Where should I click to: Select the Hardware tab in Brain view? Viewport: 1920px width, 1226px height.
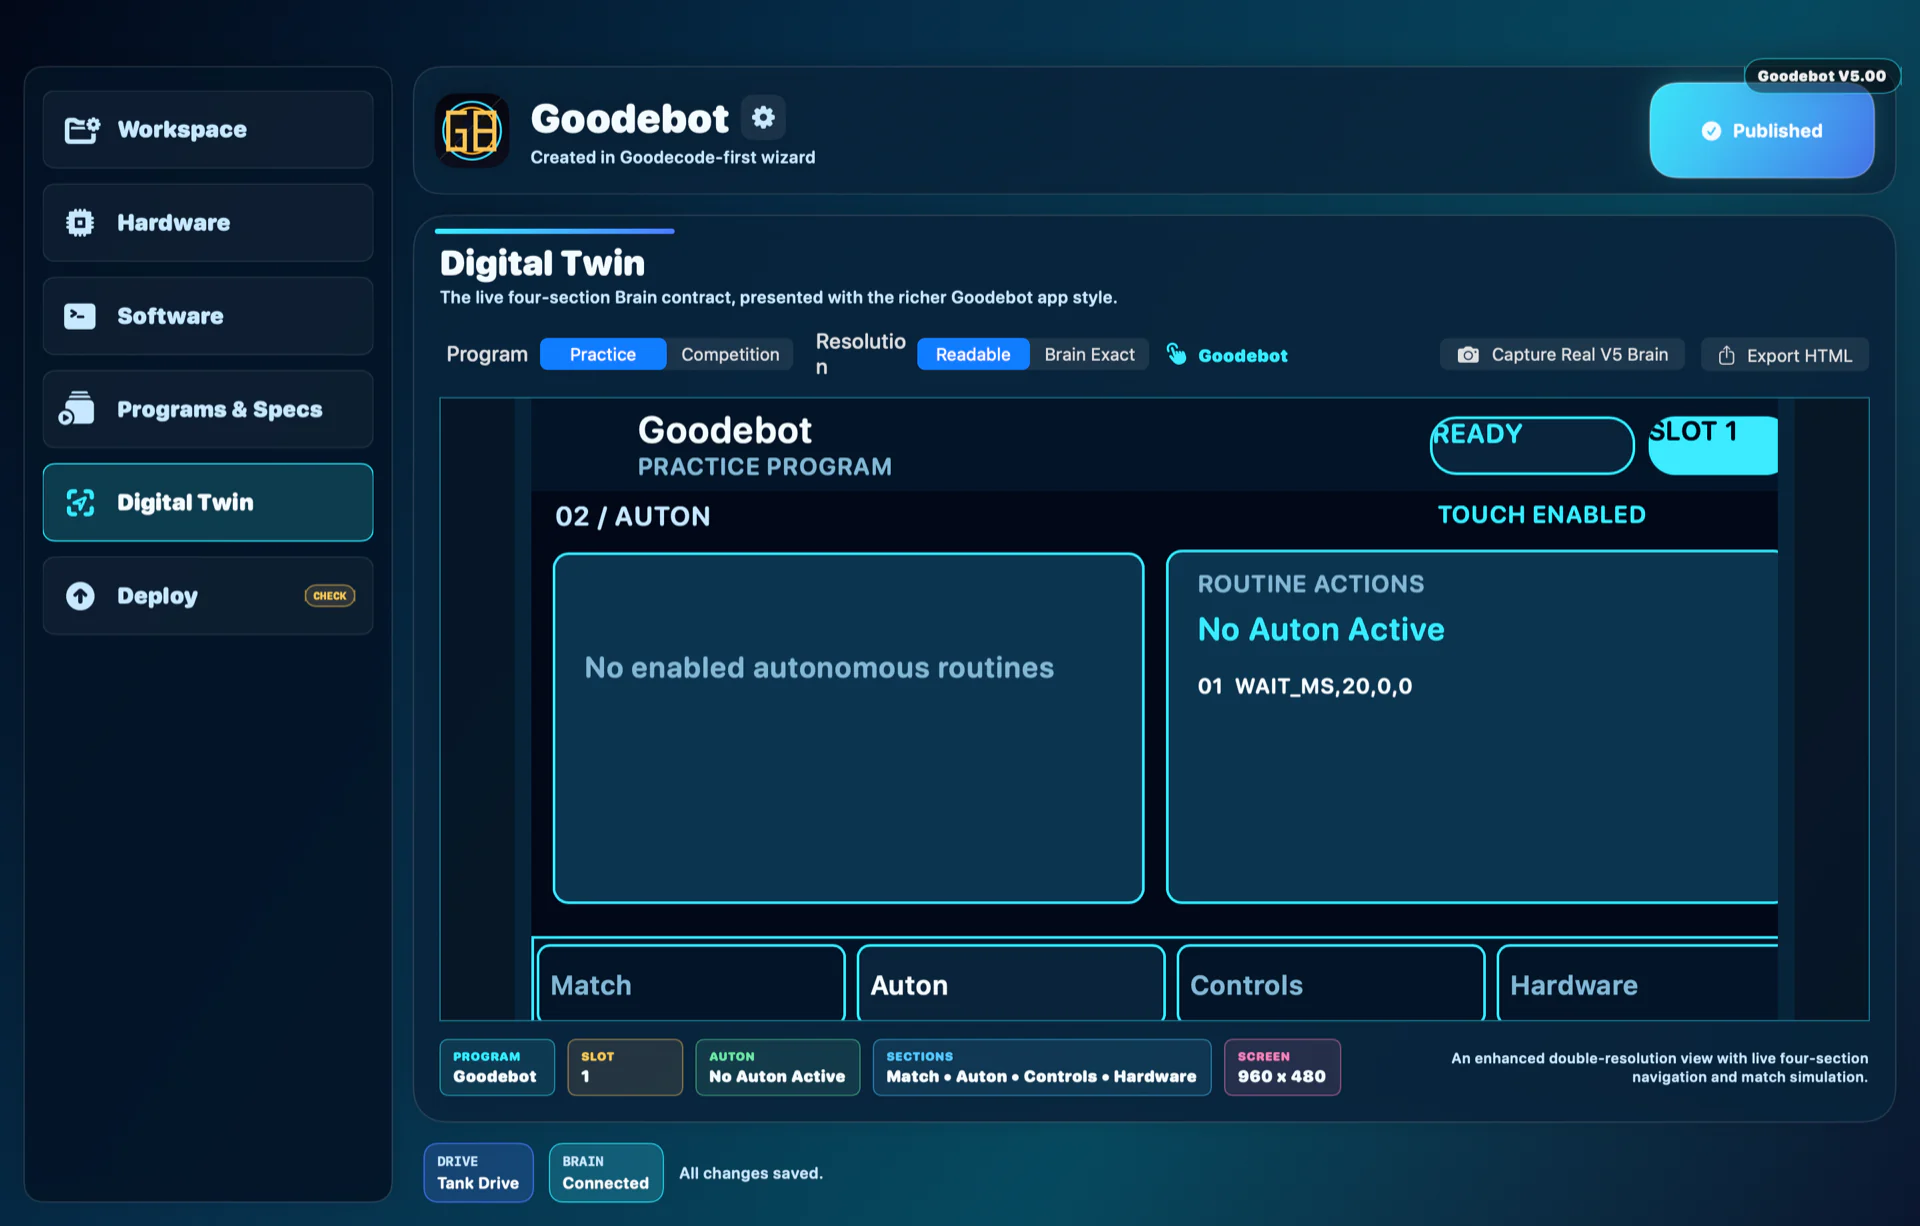(x=1638, y=984)
